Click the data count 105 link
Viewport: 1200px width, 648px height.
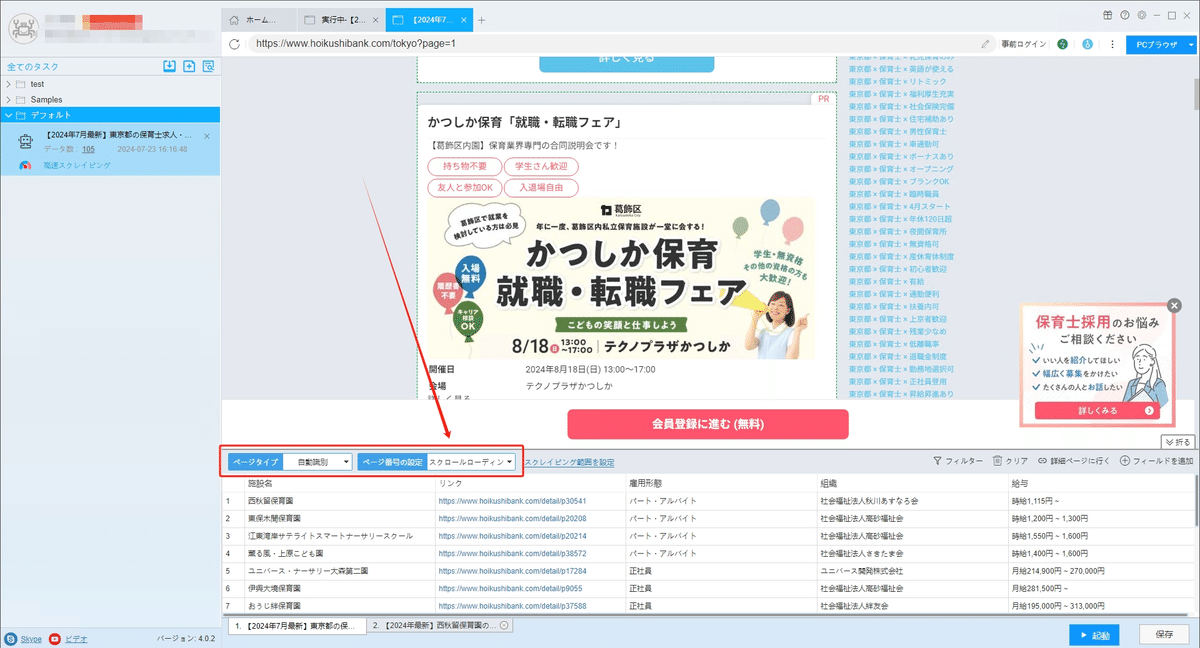(88, 149)
